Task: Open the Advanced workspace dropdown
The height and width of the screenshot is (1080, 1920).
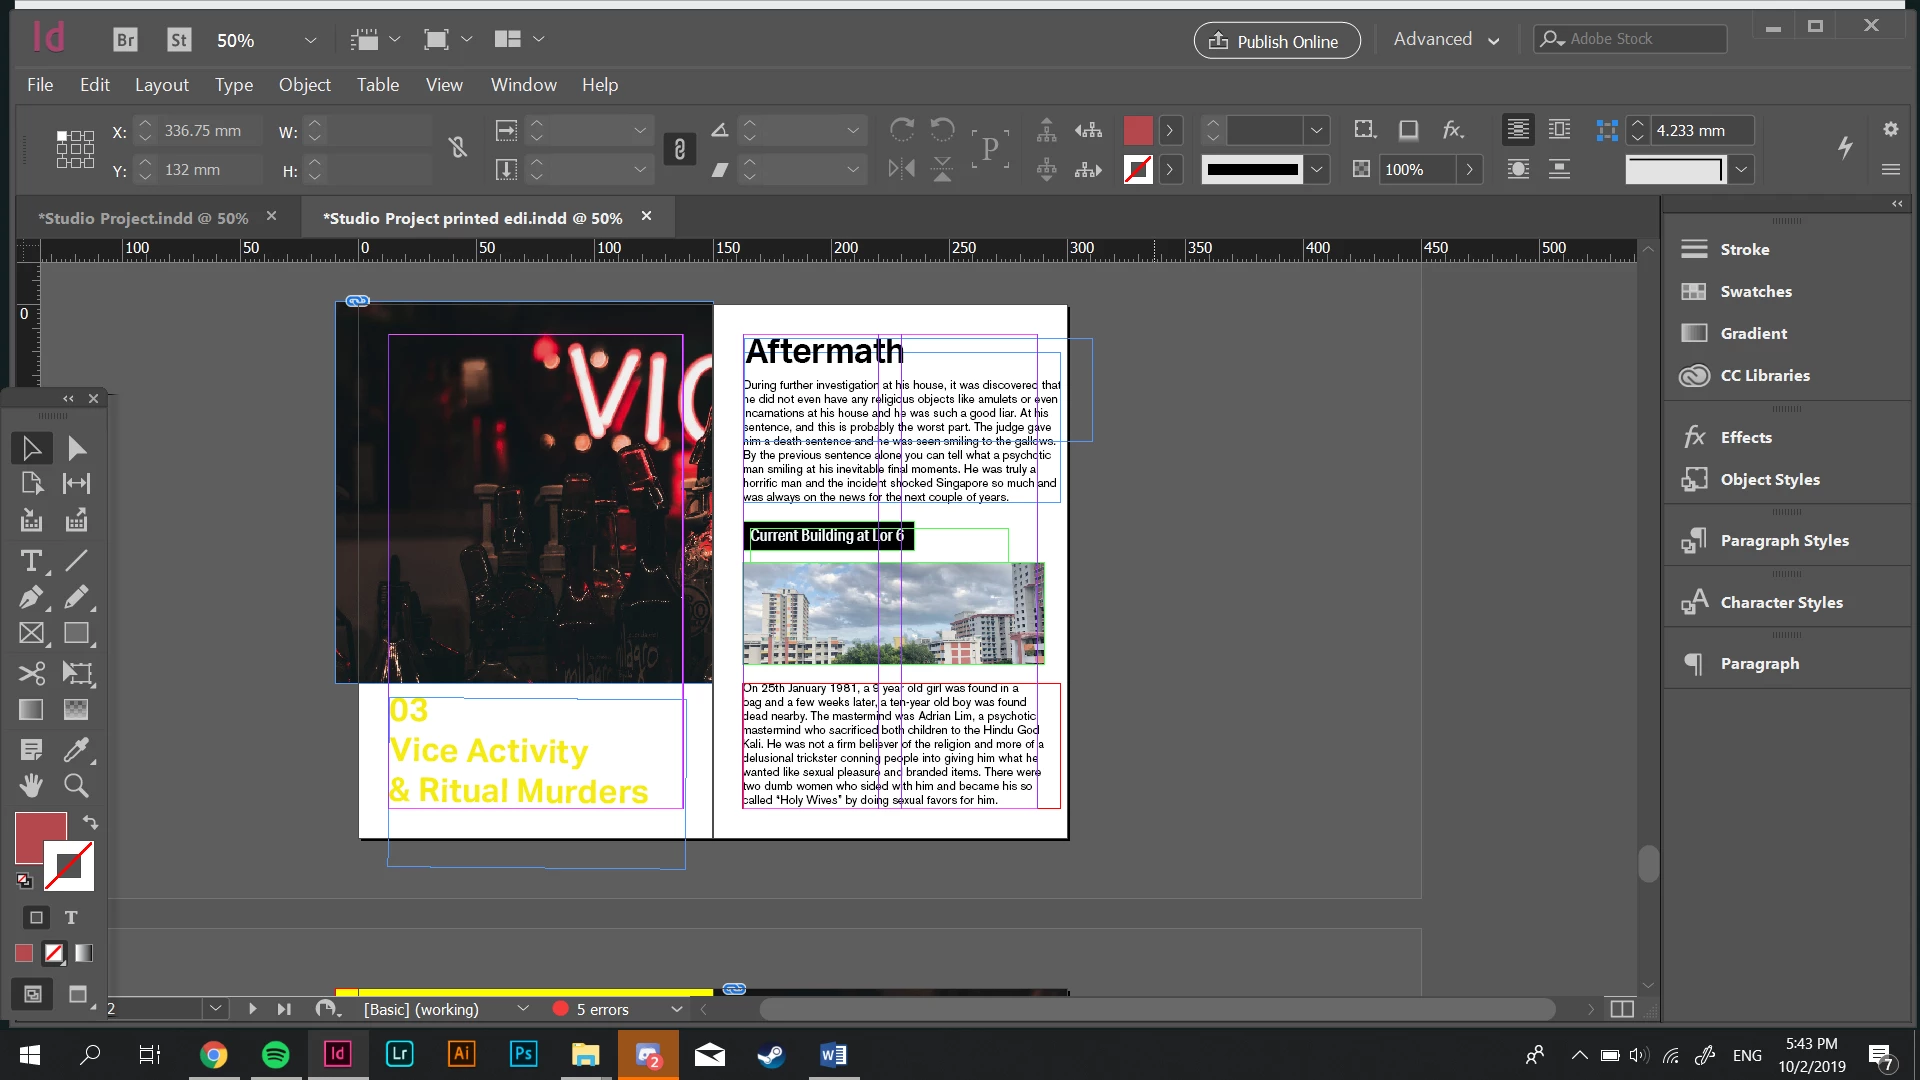Action: tap(1446, 39)
